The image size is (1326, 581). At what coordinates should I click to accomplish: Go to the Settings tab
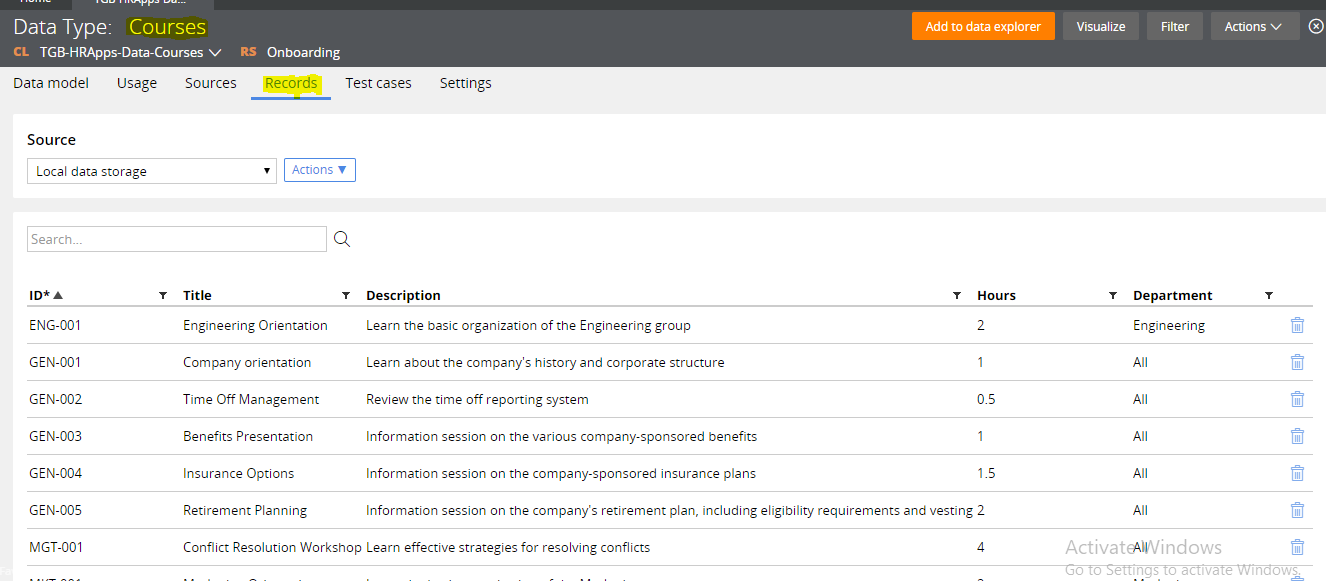[x=465, y=83]
